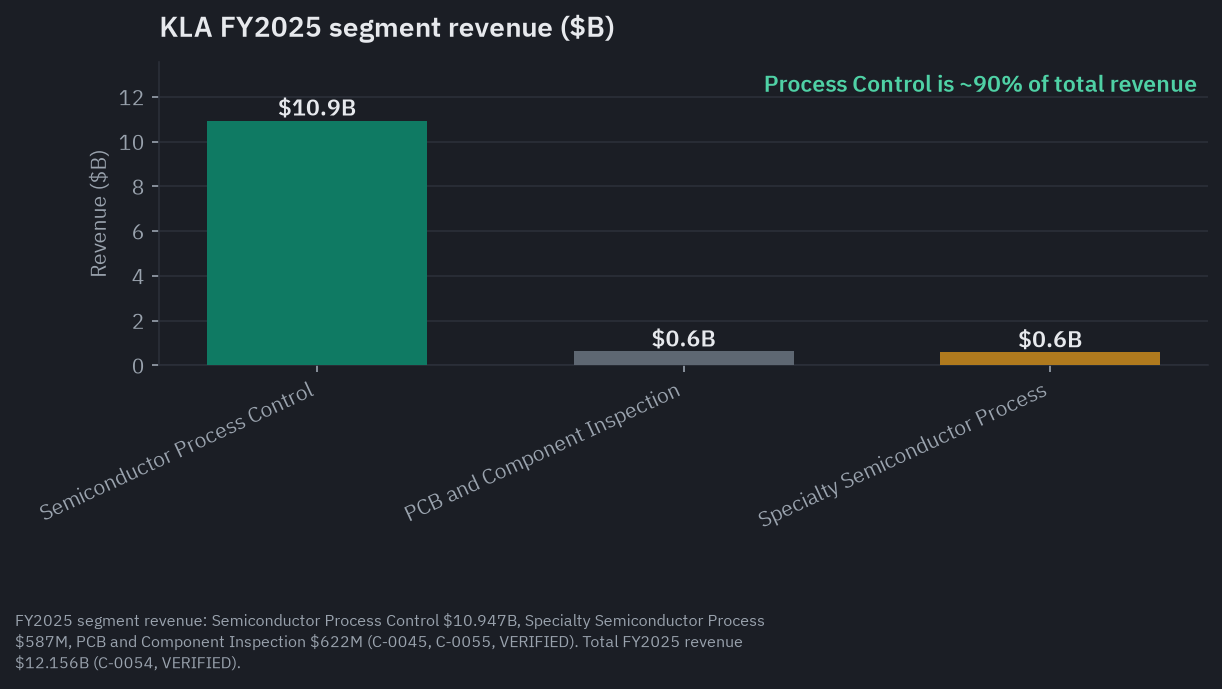Image resolution: width=1222 pixels, height=689 pixels.
Task: Click the 'Specialty Semiconductor Process' x-axis label
Action: click(x=903, y=455)
